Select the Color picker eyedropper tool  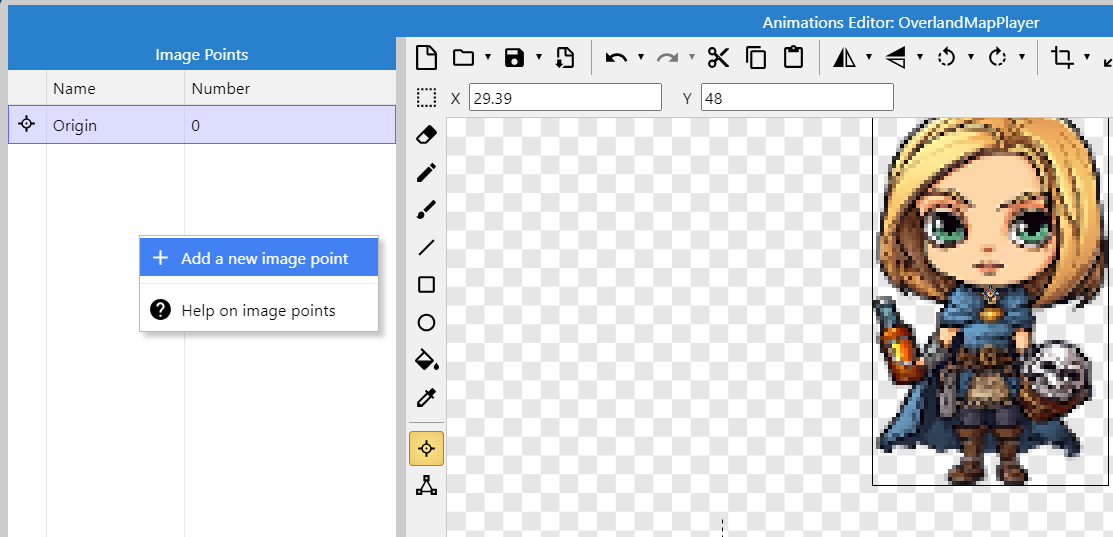coord(426,398)
